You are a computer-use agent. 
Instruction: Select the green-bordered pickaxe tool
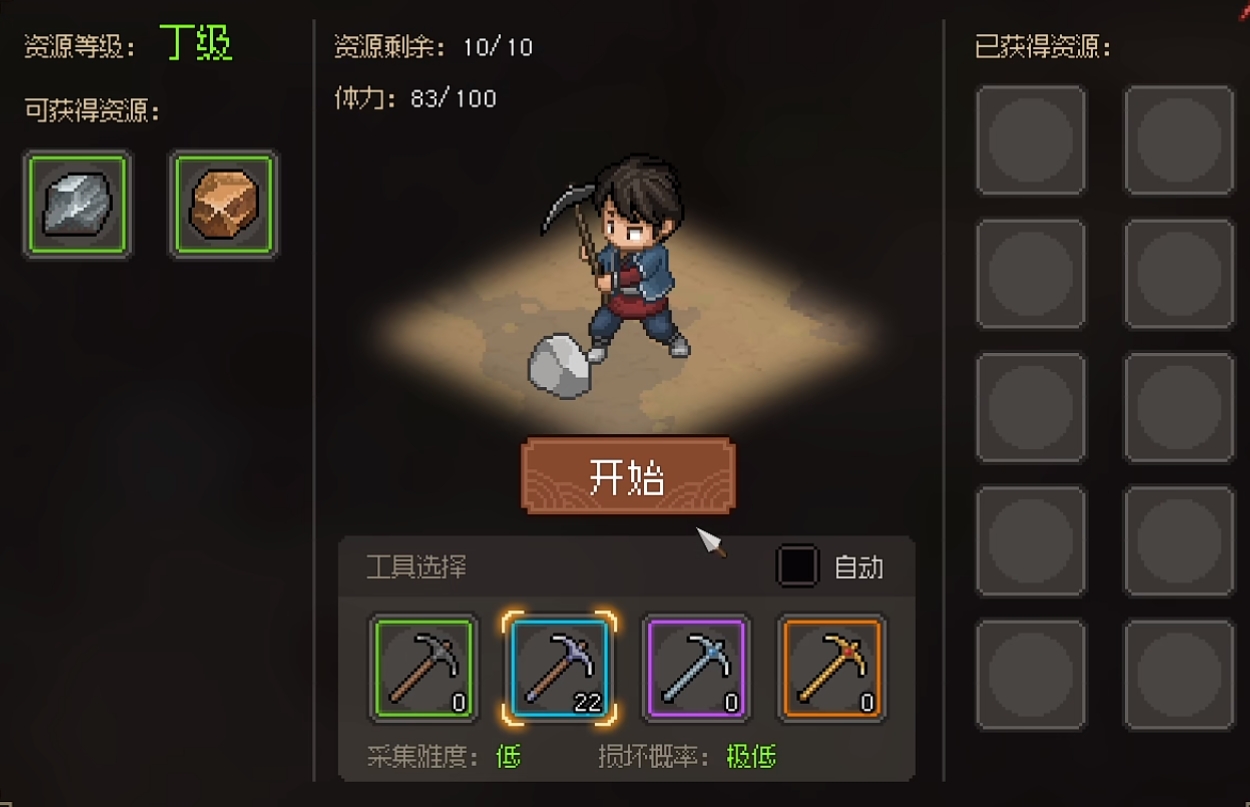click(423, 668)
